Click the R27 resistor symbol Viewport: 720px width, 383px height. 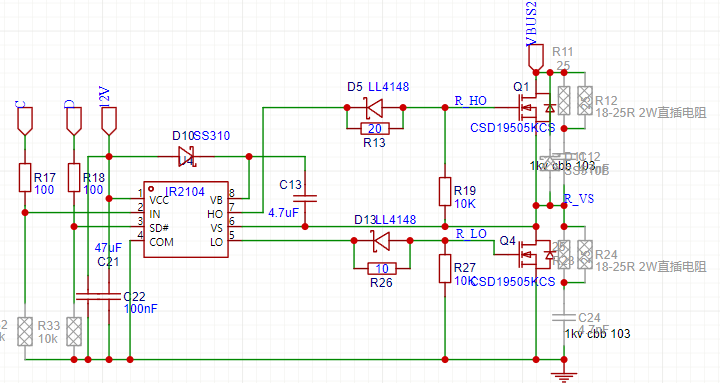coord(444,269)
